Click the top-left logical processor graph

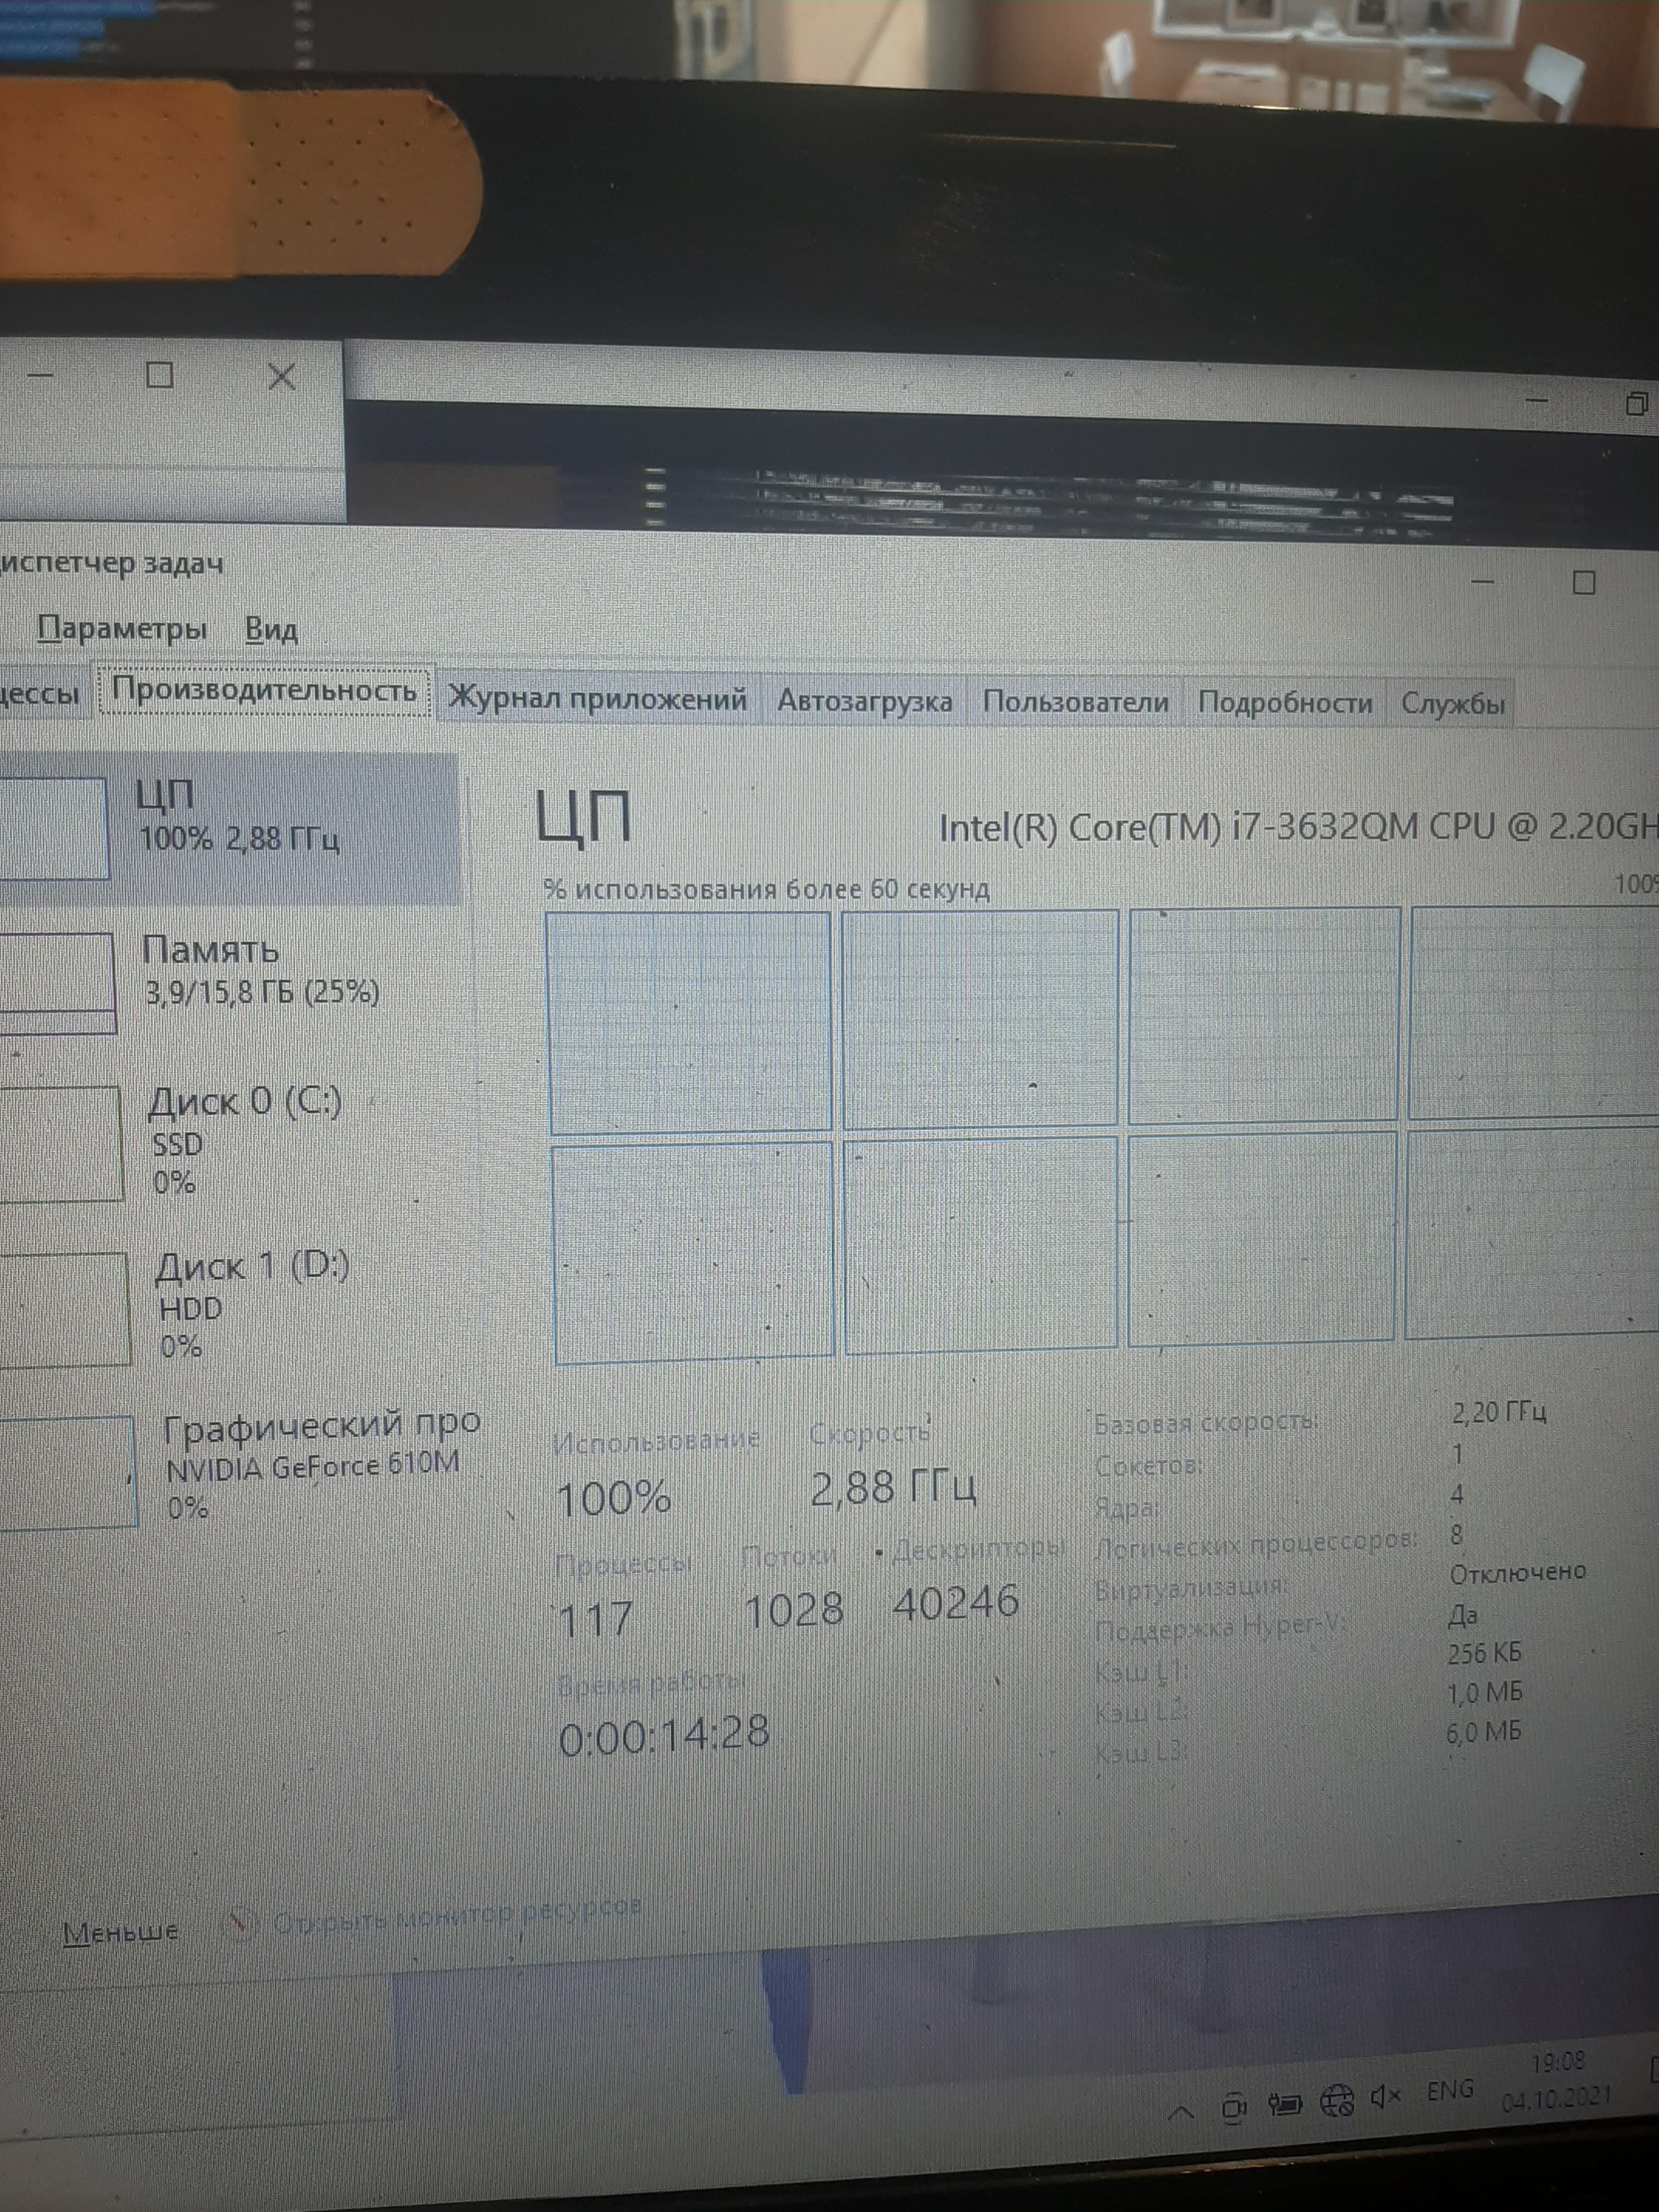click(x=689, y=1021)
